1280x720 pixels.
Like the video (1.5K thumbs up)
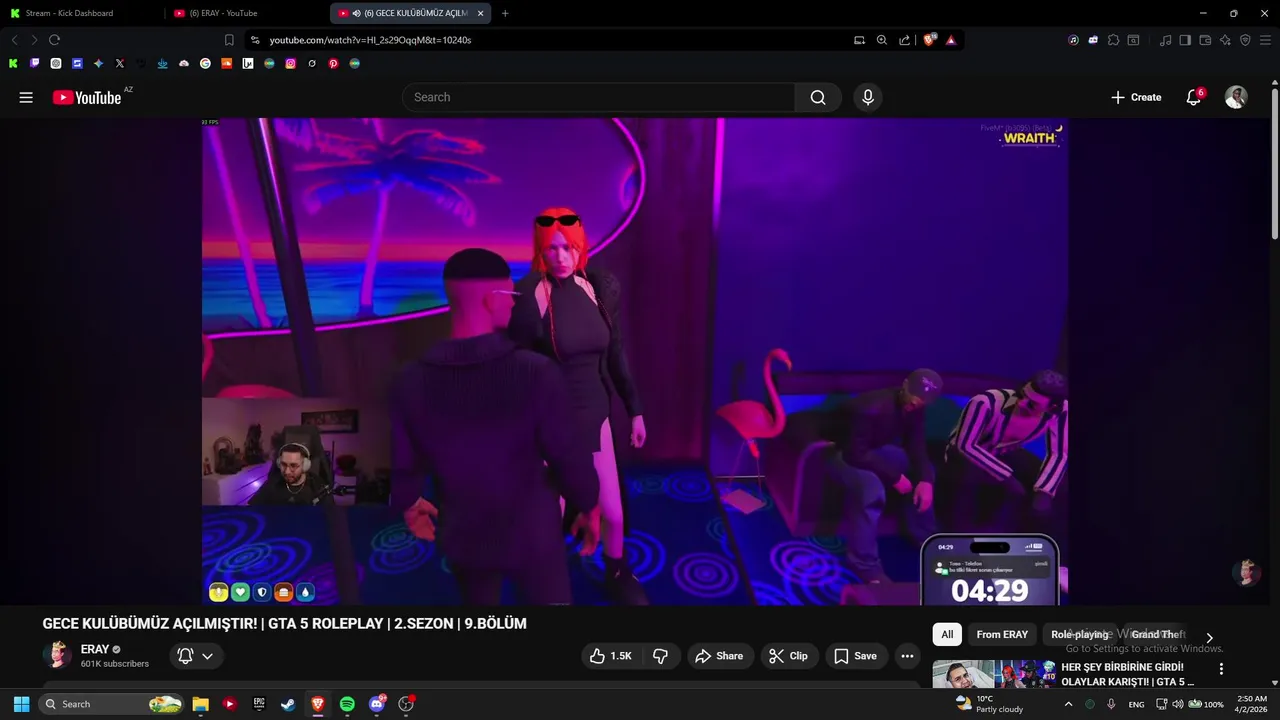click(x=610, y=656)
